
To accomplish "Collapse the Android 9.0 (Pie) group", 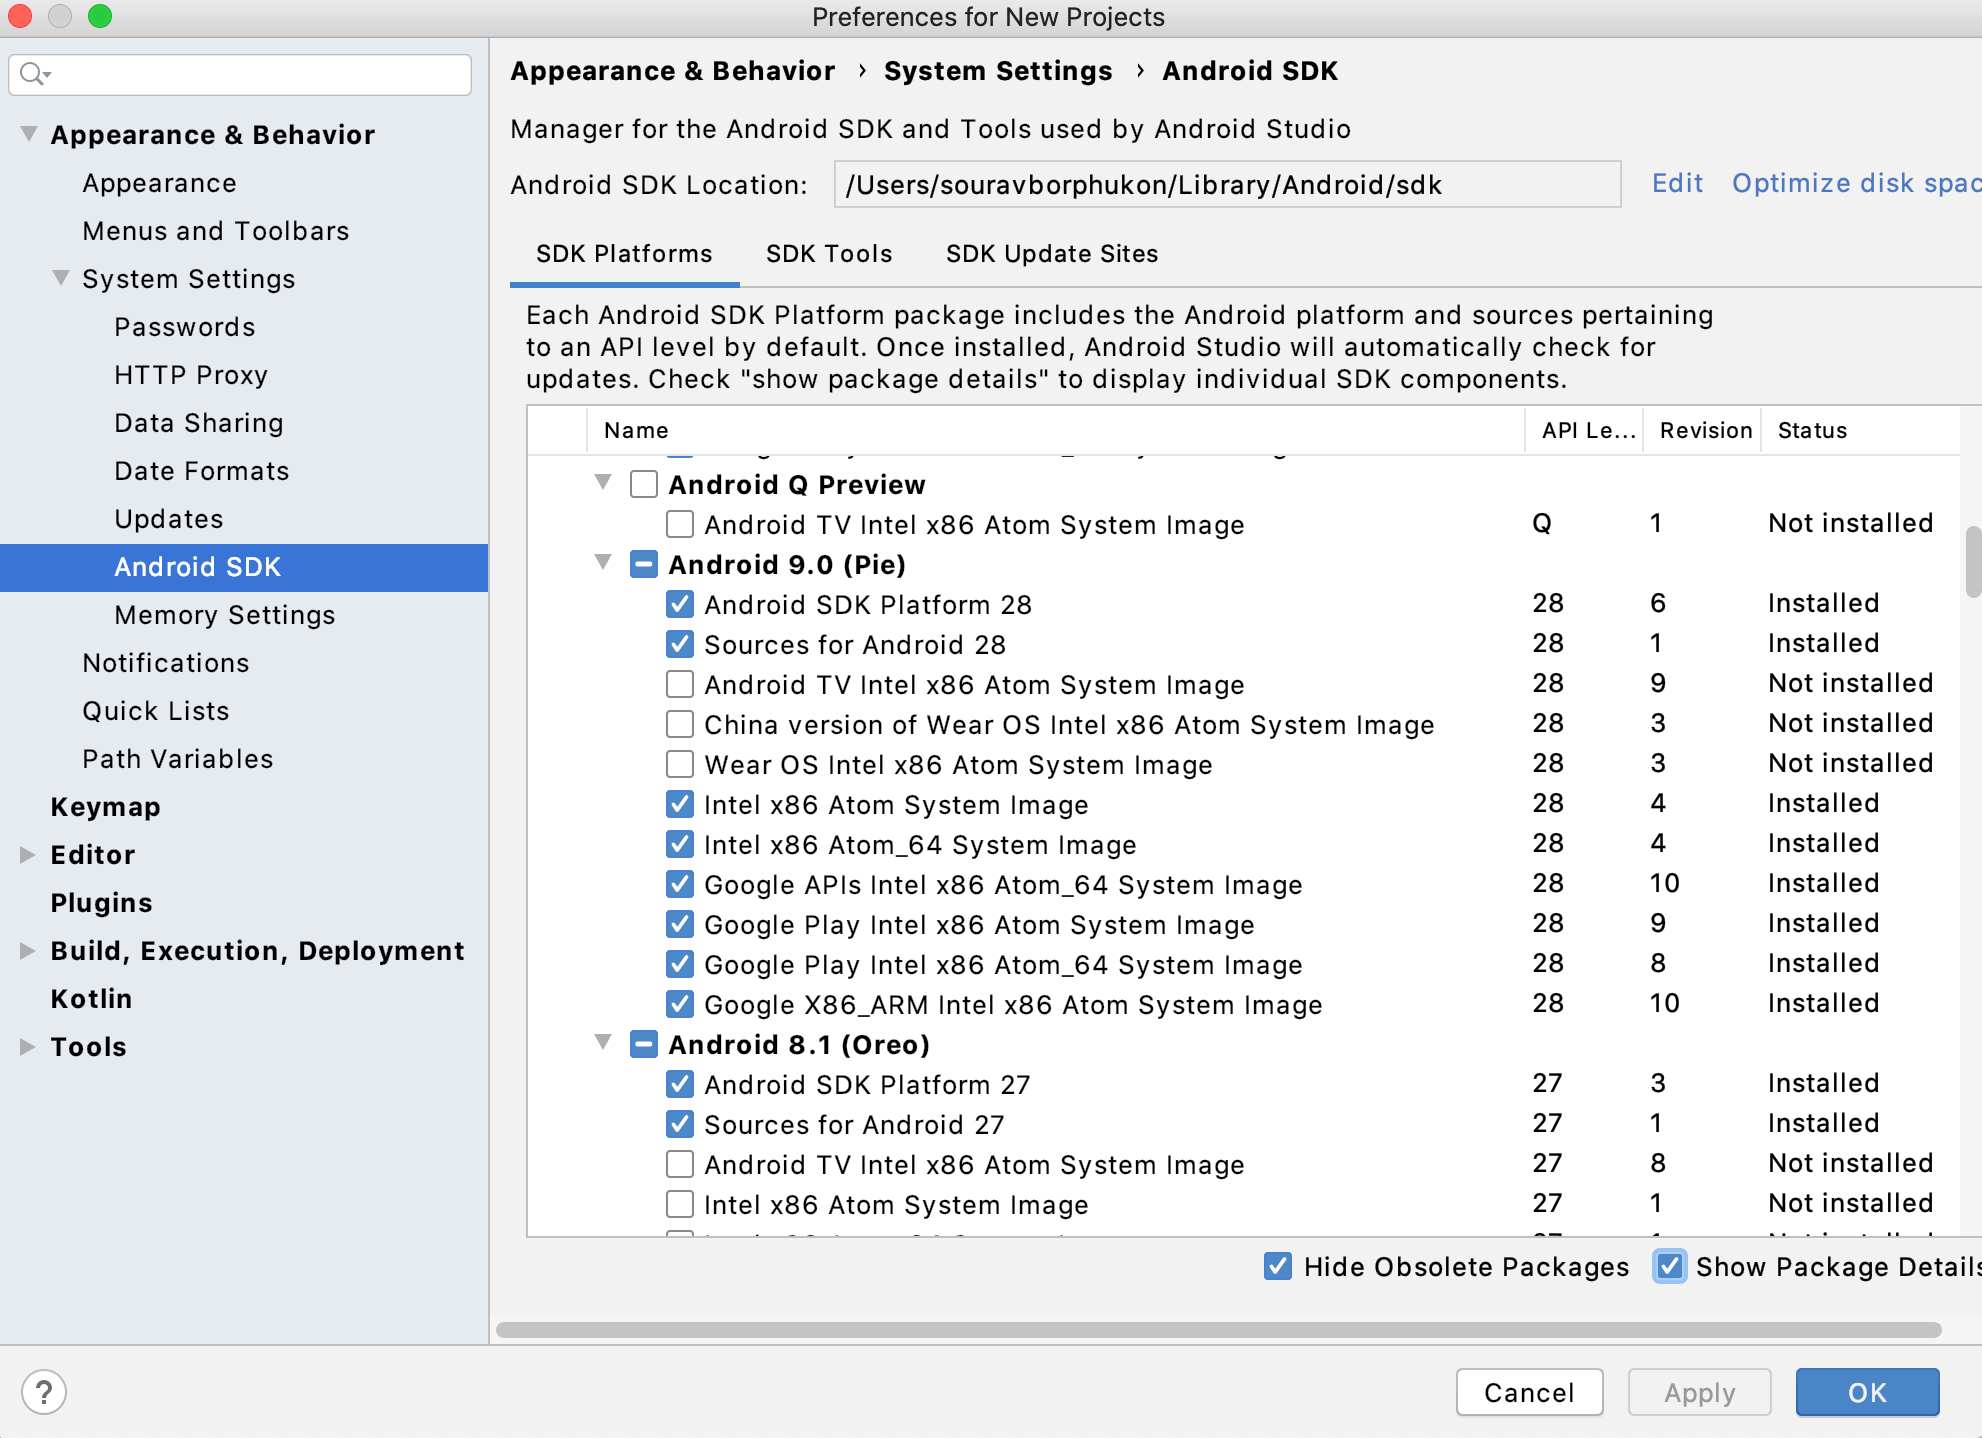I will click(x=602, y=563).
